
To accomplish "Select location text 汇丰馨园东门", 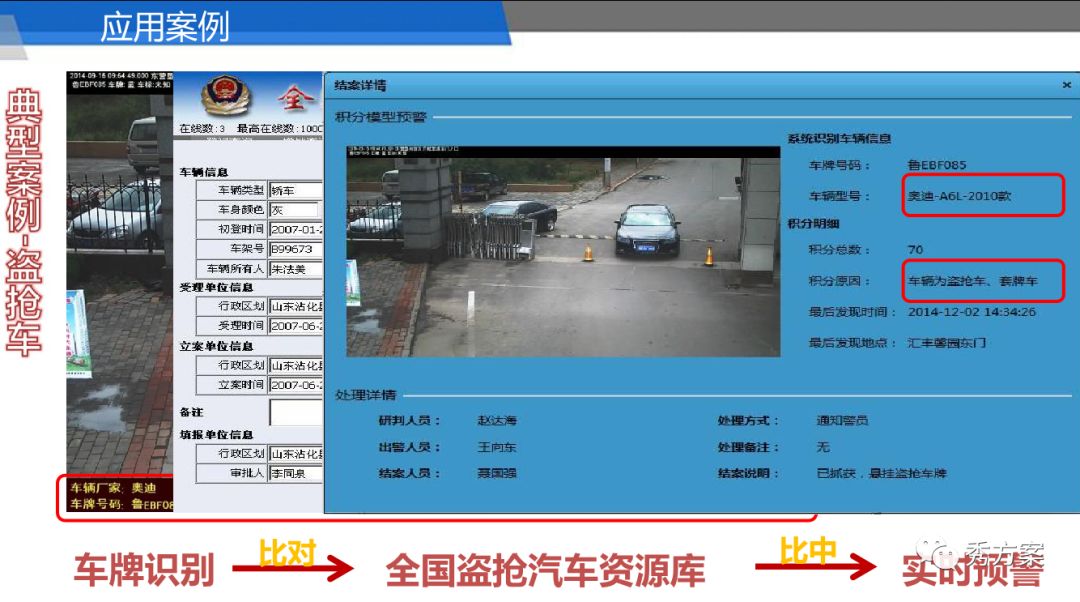I will point(946,343).
